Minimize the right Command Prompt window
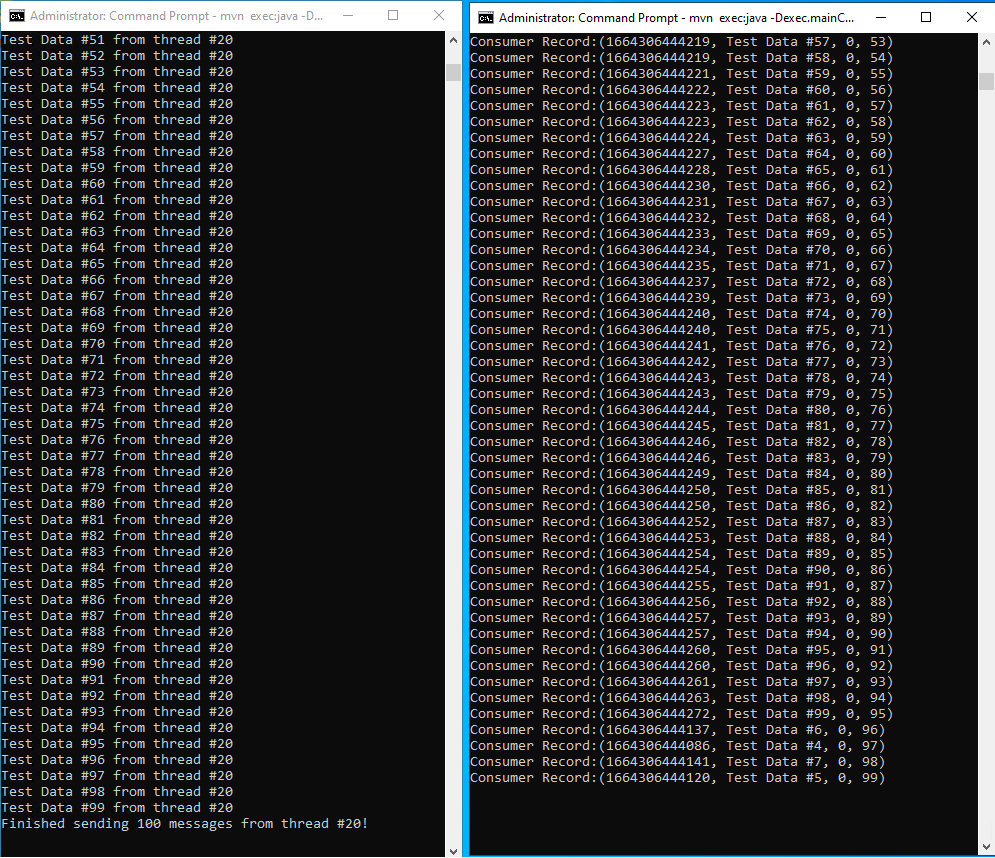This screenshot has height=858, width=995. (881, 17)
